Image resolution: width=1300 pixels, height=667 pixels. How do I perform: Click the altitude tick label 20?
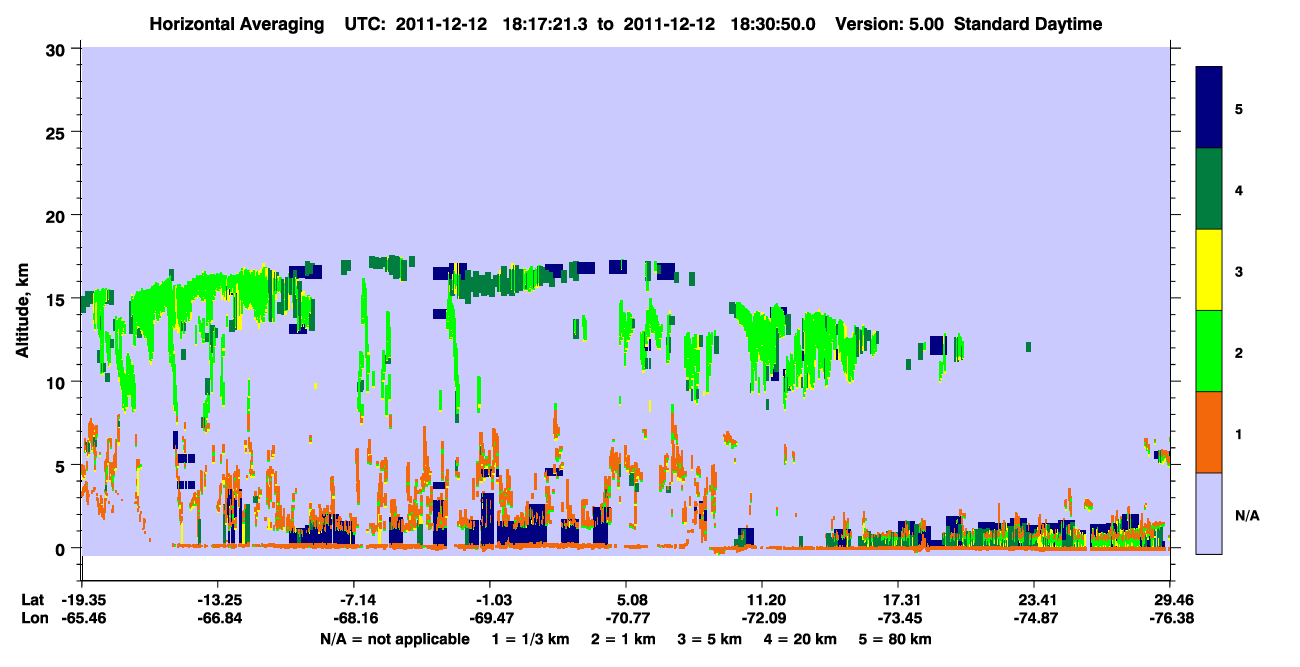pyautogui.click(x=58, y=216)
